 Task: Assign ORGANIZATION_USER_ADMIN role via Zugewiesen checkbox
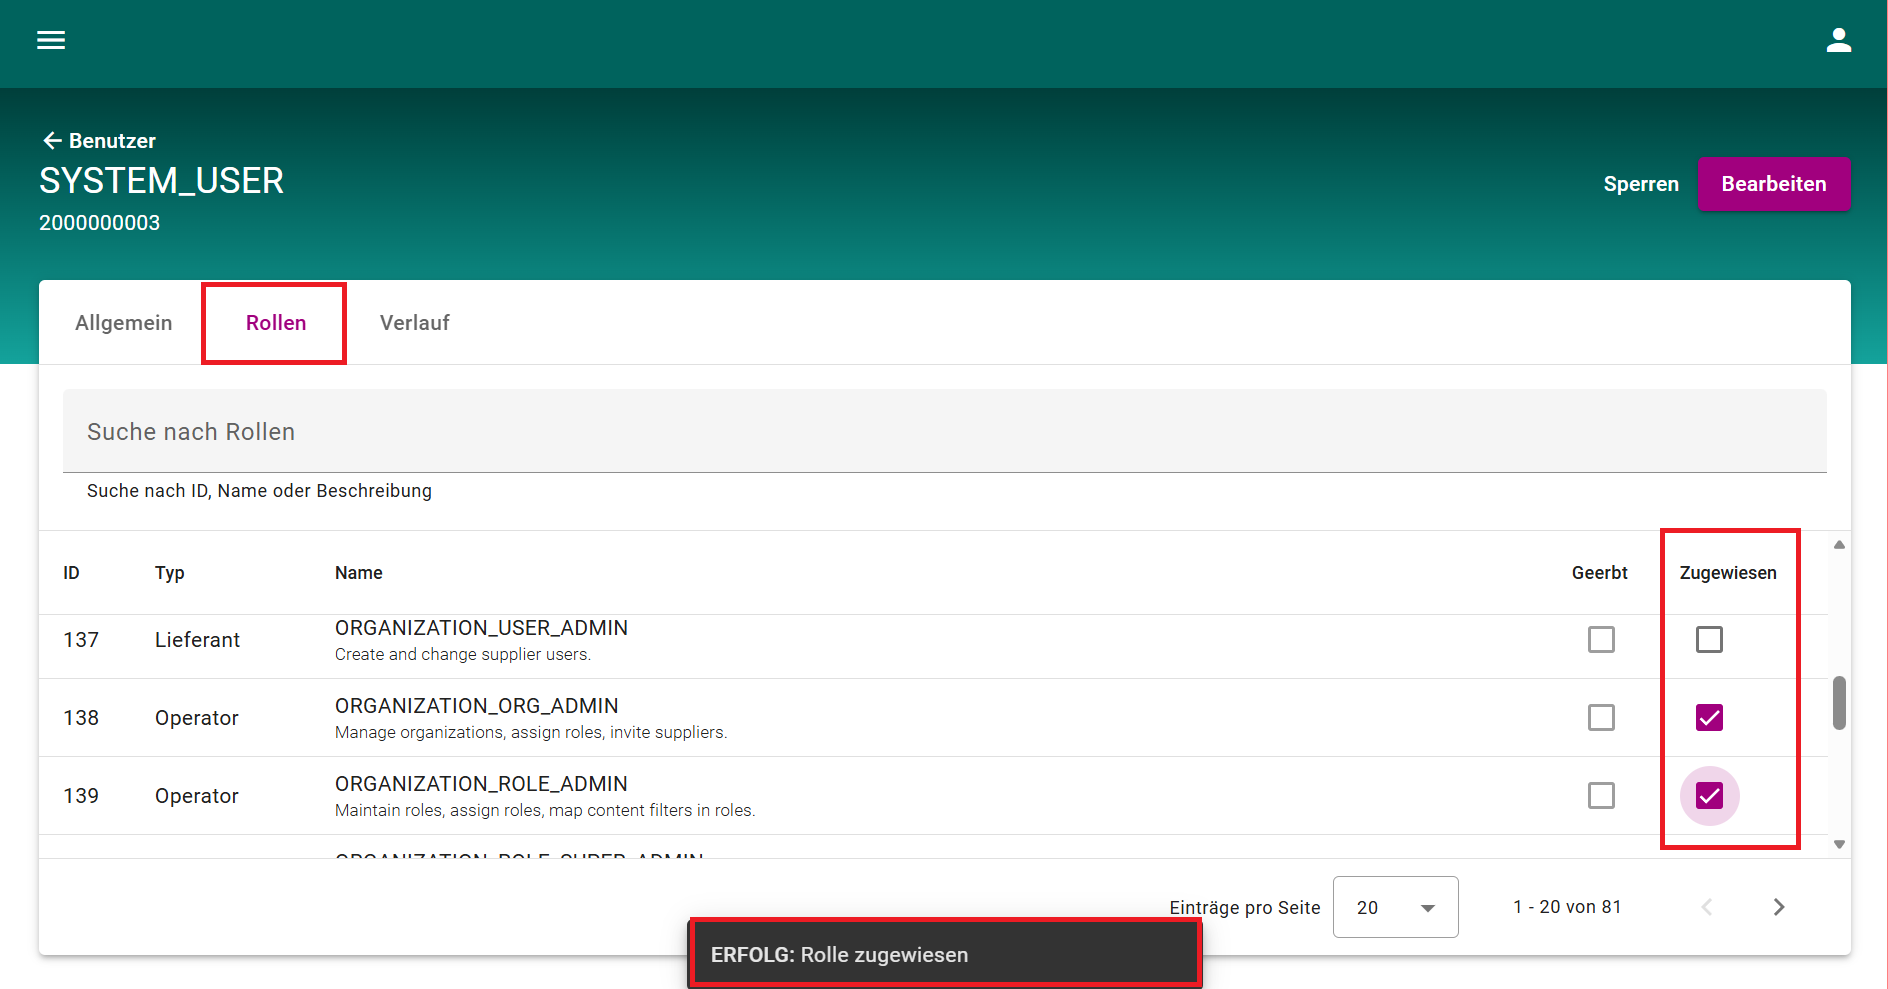[1709, 639]
